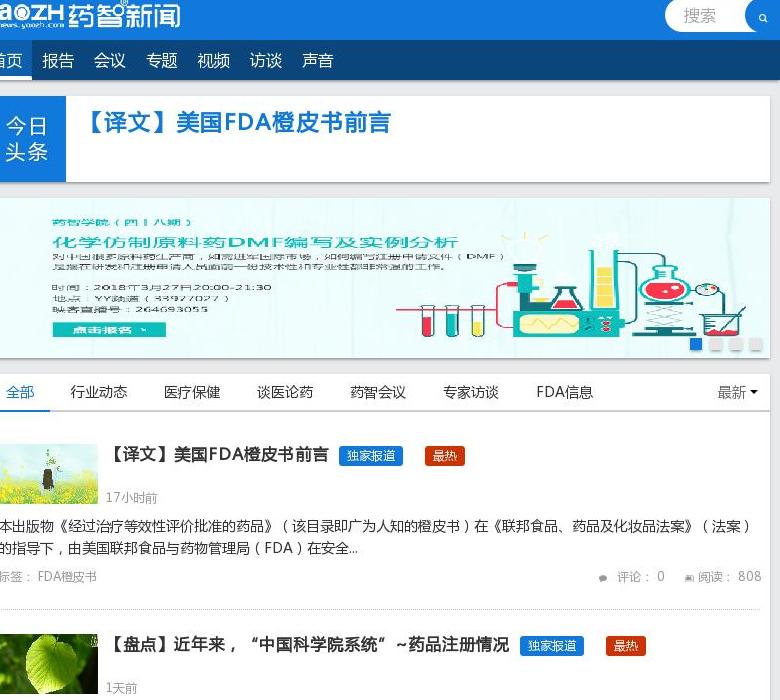This screenshot has height=700, width=780.
Task: Click 独家报道 badge on the FDA橙皮书 article
Action: (x=371, y=456)
